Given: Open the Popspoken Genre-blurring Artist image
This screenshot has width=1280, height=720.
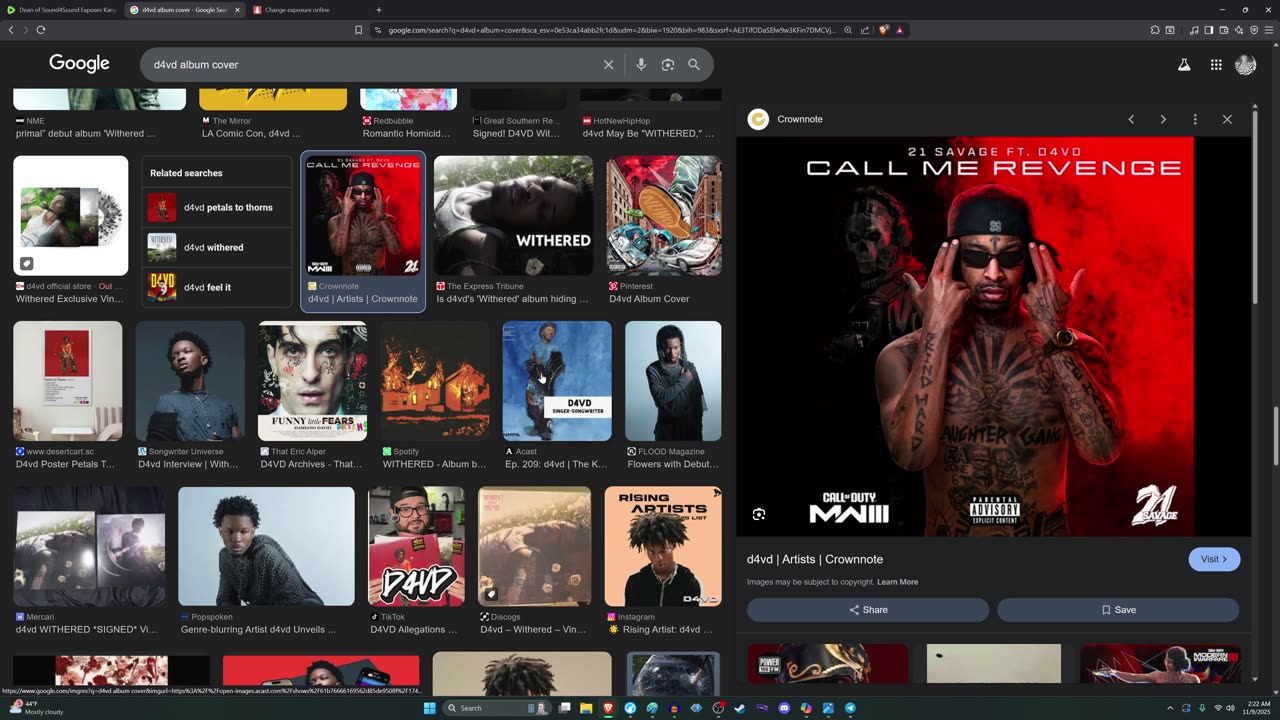Looking at the screenshot, I should coord(266,546).
